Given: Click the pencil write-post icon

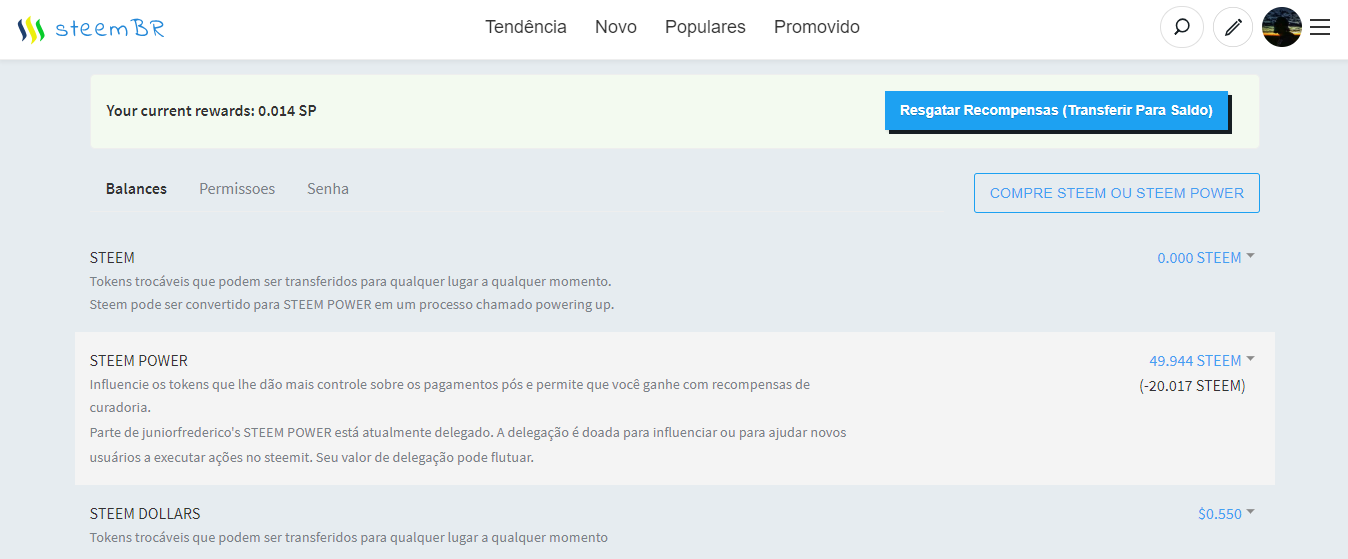Looking at the screenshot, I should click(1233, 27).
